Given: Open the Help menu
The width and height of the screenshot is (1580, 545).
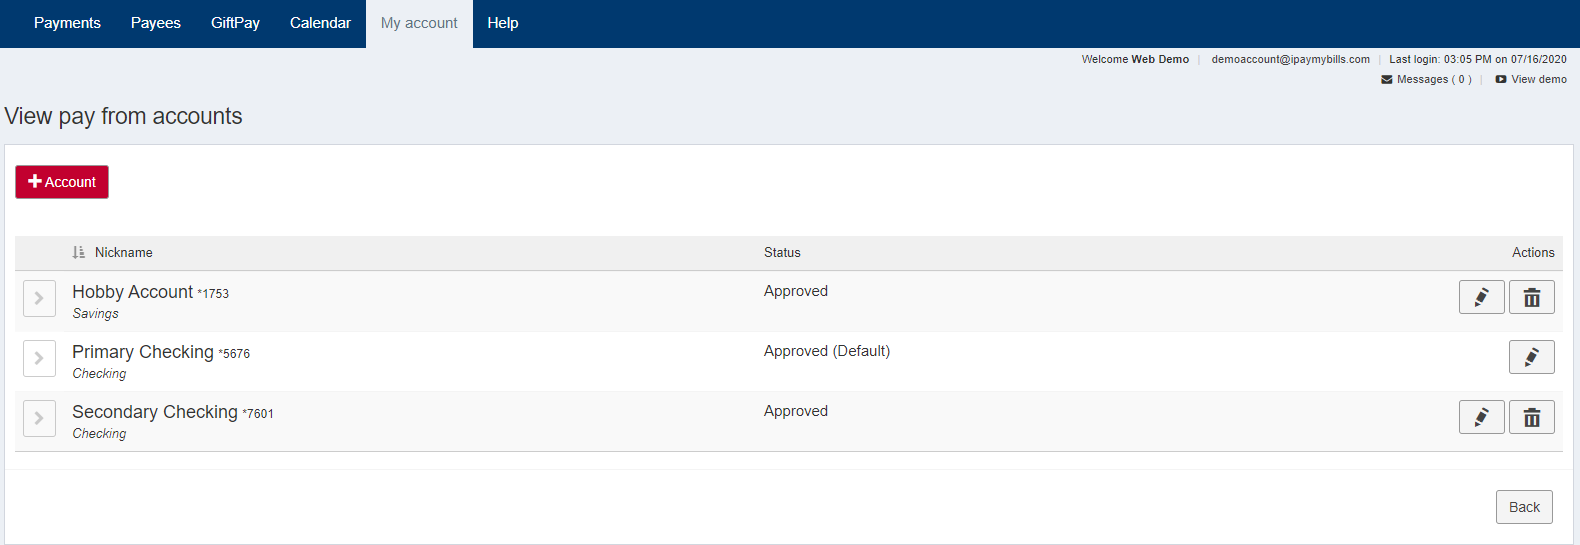Looking at the screenshot, I should point(503,23).
